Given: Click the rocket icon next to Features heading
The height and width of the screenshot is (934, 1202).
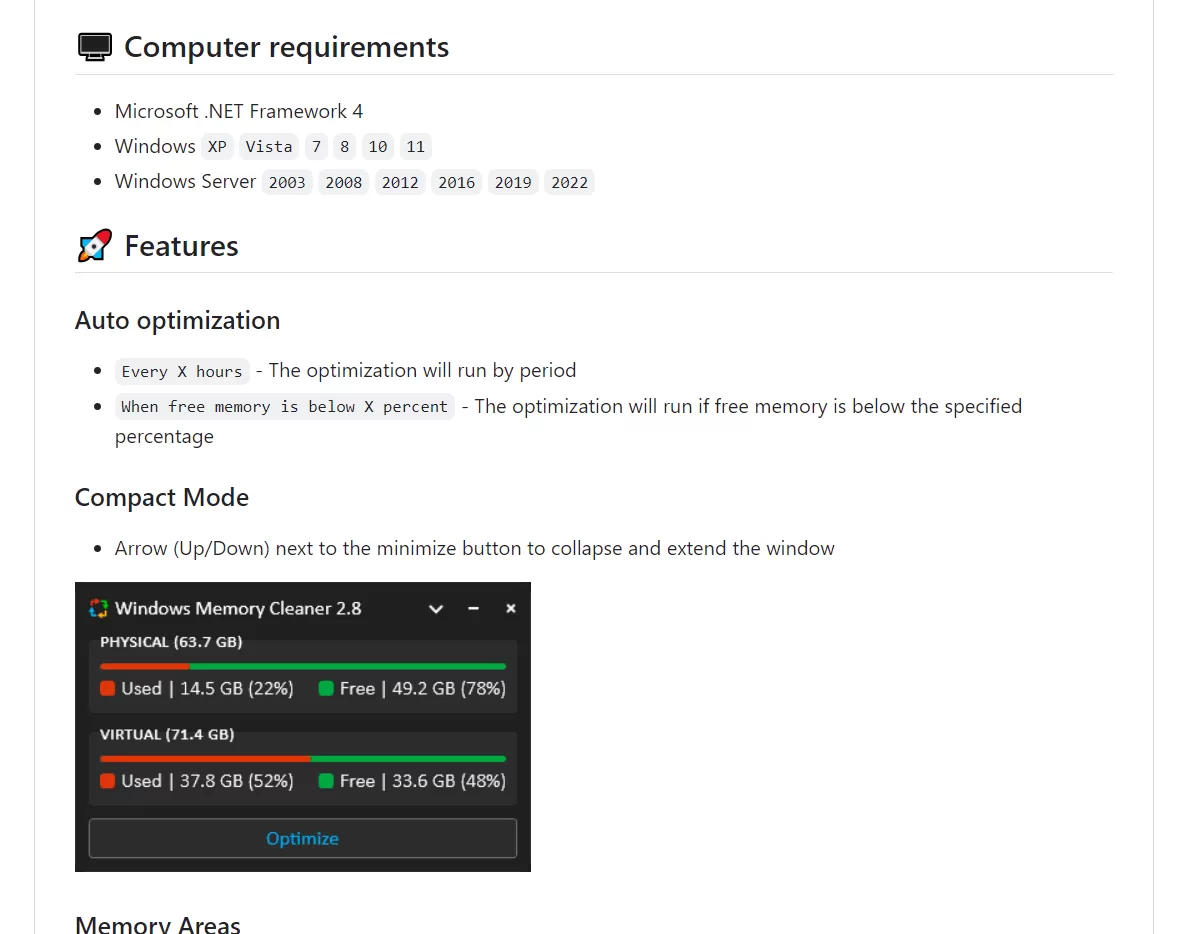Looking at the screenshot, I should tap(92, 244).
